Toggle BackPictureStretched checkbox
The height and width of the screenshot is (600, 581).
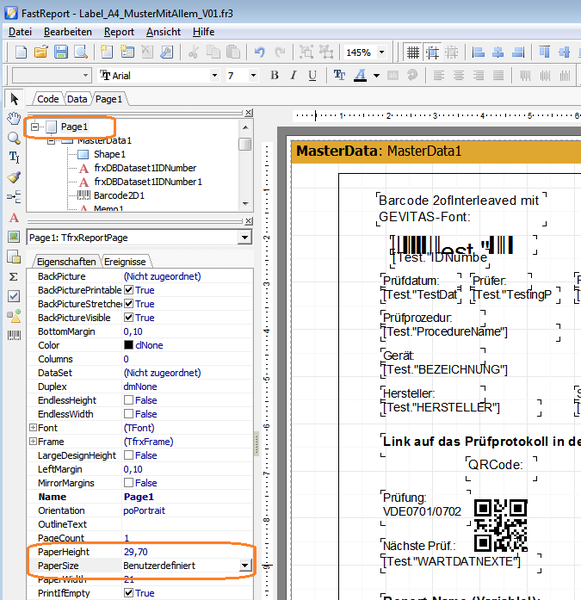(129, 304)
